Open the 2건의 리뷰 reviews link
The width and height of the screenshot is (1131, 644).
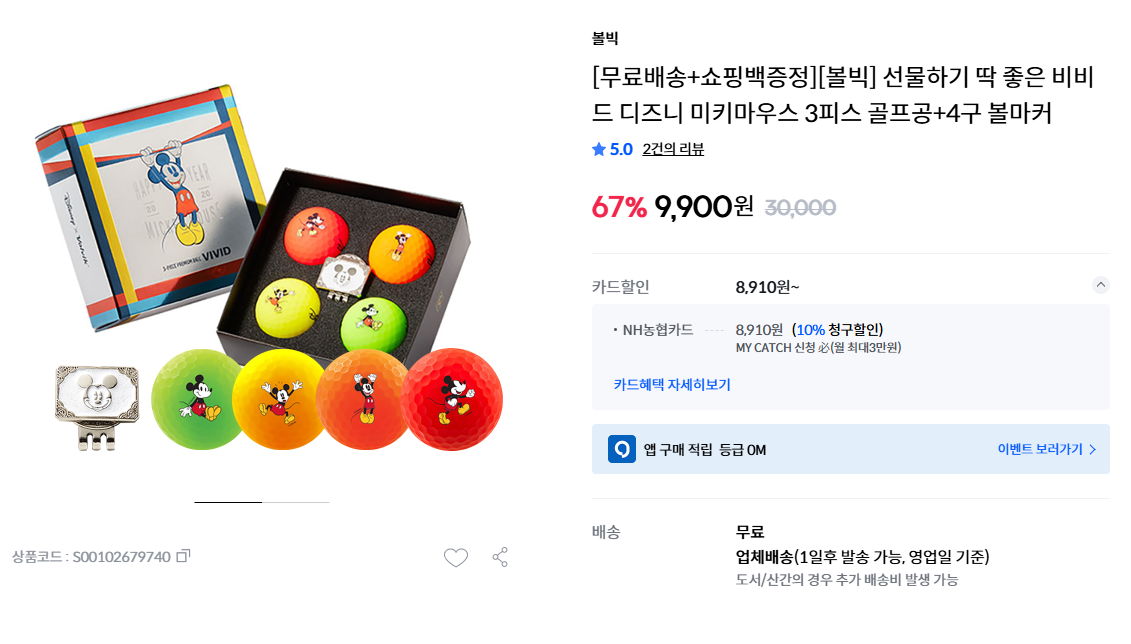click(x=673, y=149)
